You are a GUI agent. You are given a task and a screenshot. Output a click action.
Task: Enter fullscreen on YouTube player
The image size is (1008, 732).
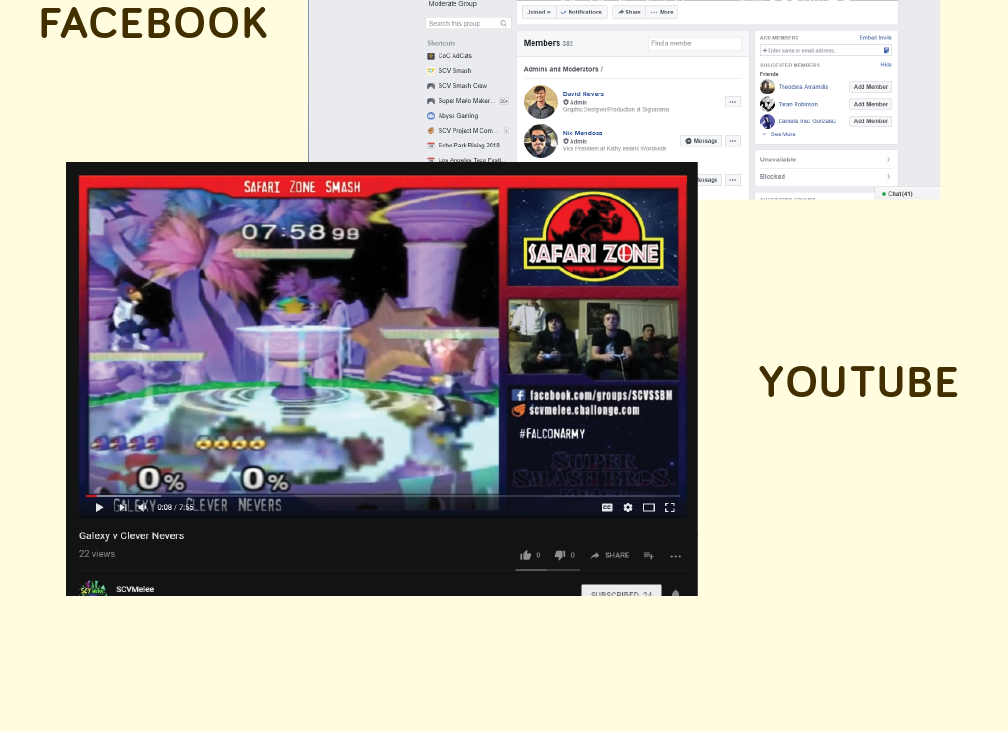tap(670, 507)
